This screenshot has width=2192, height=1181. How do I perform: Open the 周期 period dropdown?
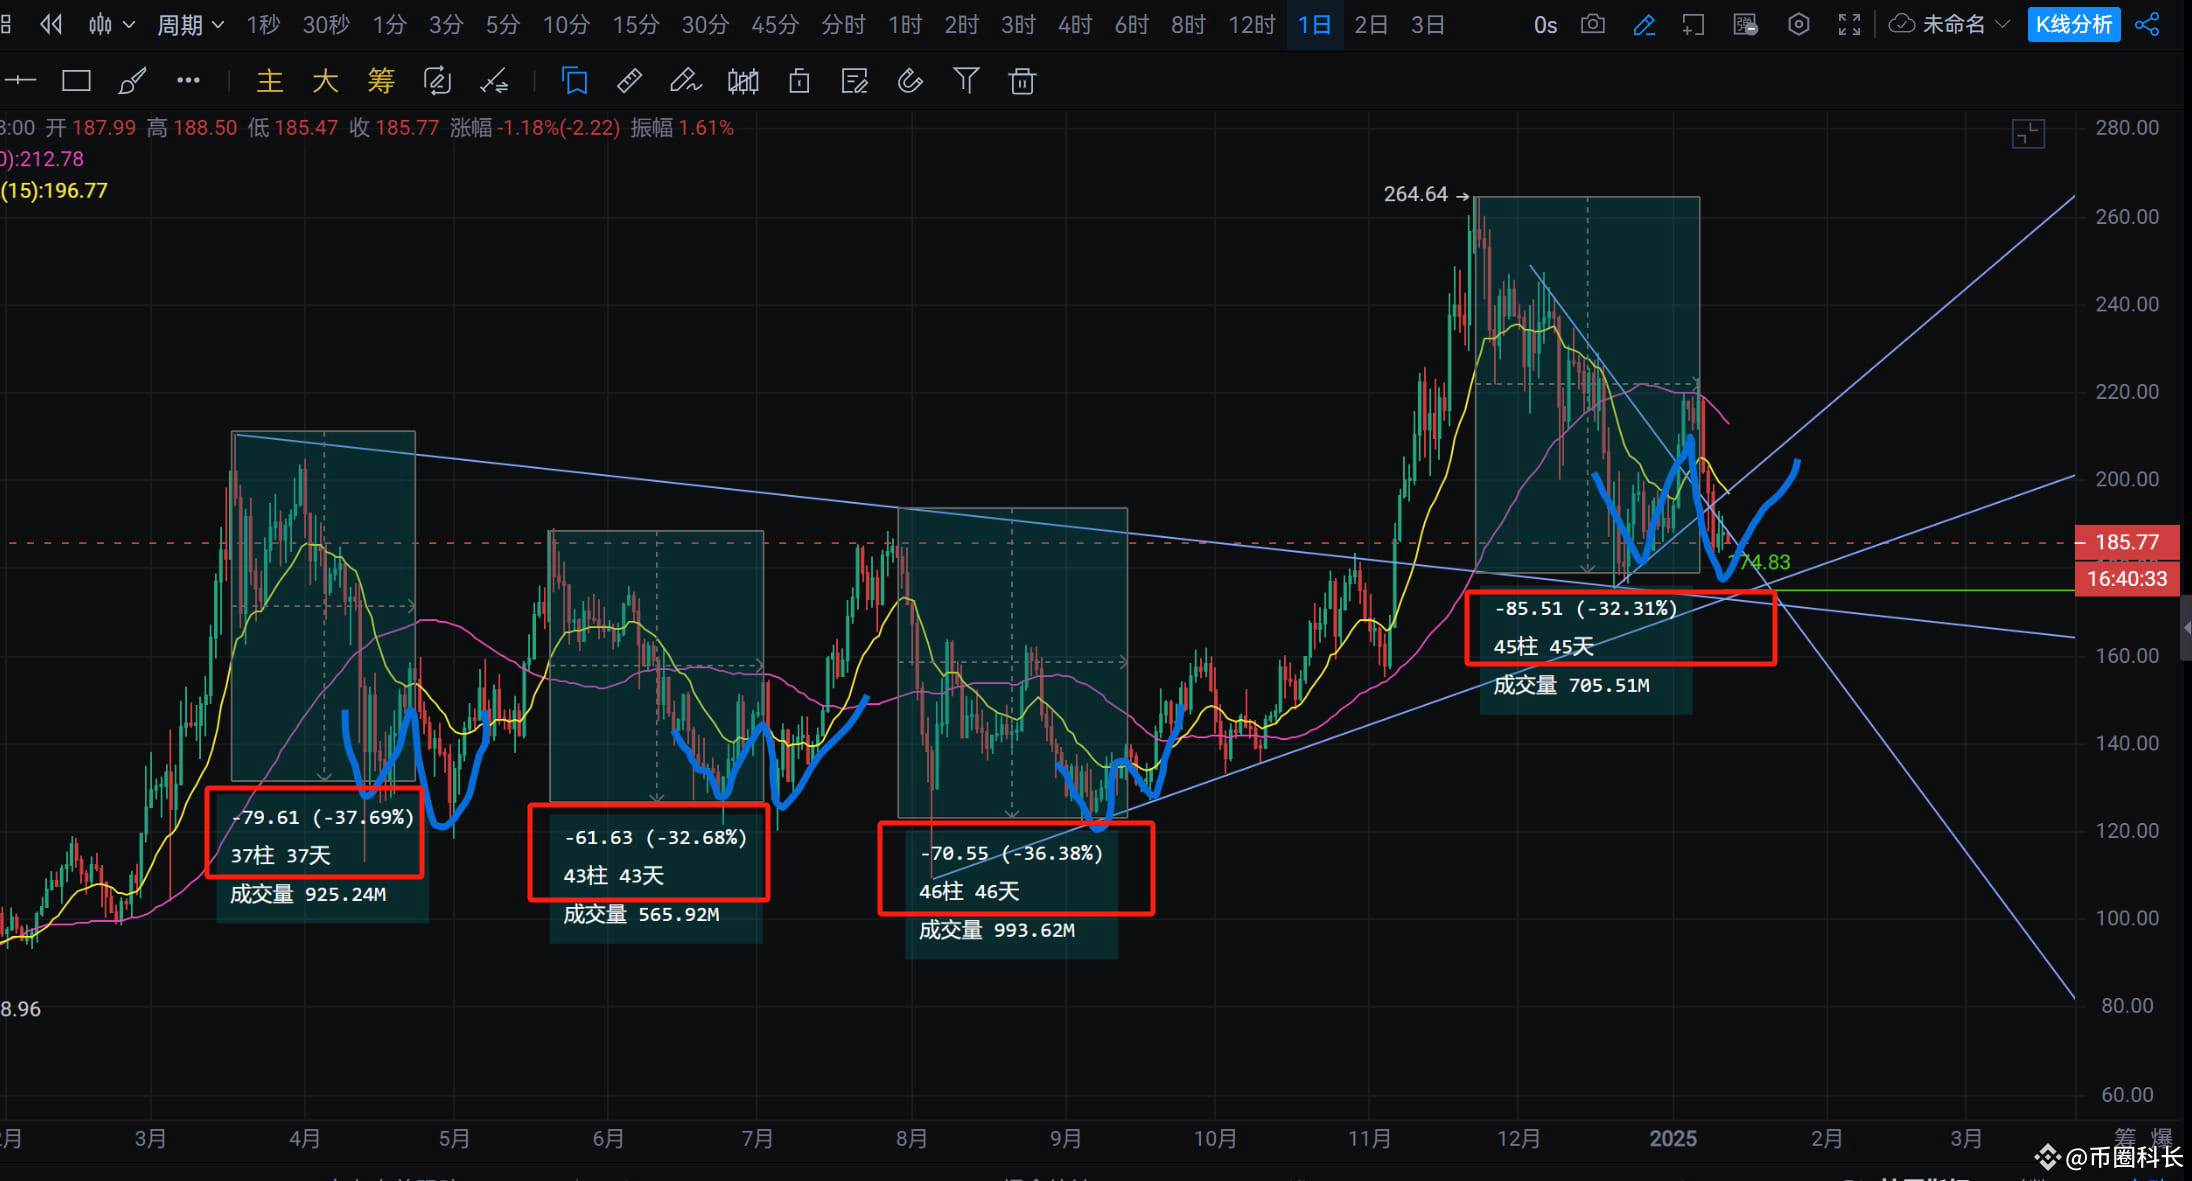(x=189, y=24)
